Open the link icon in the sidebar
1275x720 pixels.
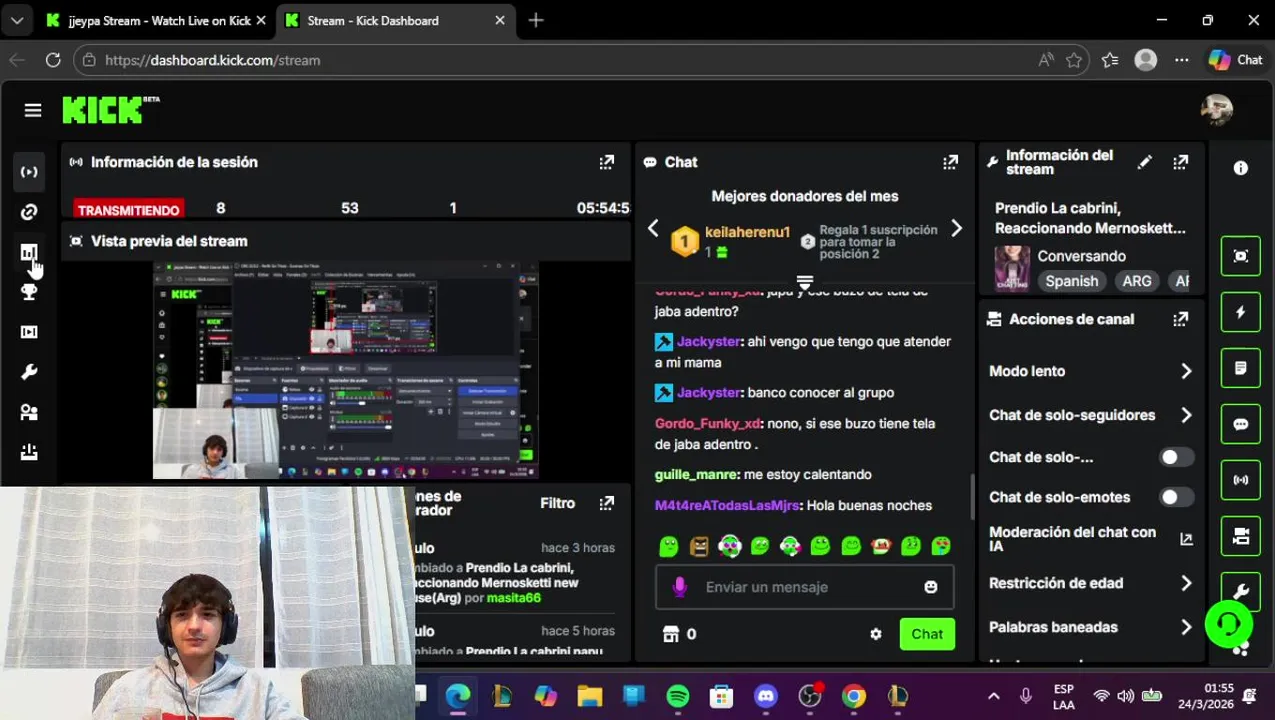click(29, 212)
